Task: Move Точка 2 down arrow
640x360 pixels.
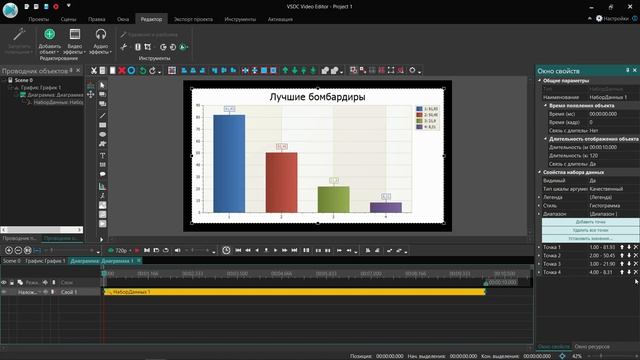Action: pyautogui.click(x=629, y=256)
